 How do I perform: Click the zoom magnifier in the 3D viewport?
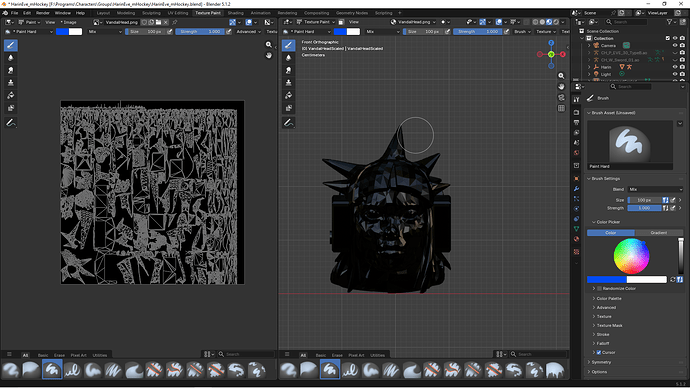(x=561, y=76)
